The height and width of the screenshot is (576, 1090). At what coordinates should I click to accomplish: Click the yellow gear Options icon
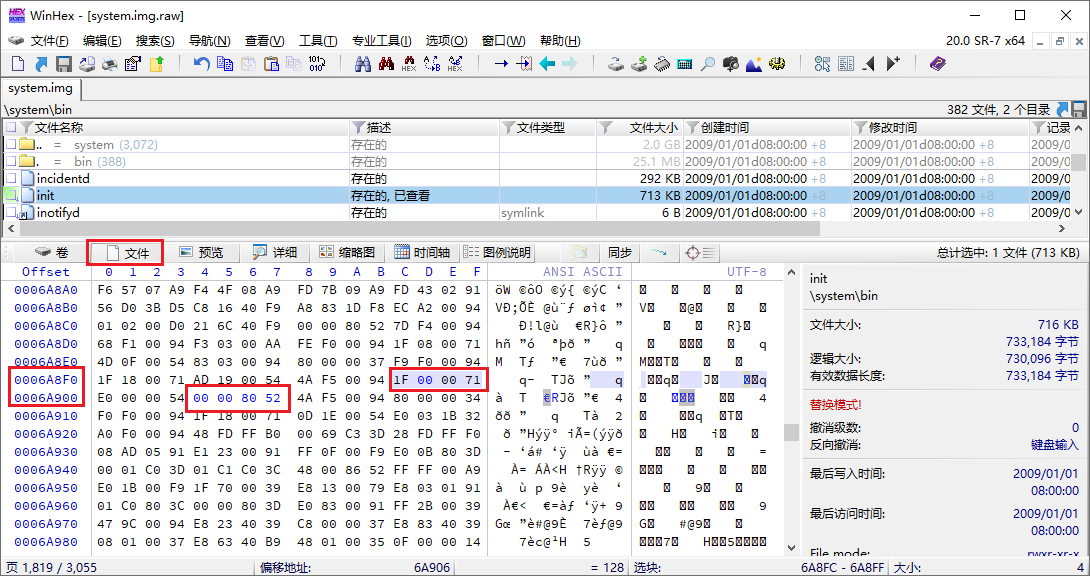pyautogui.click(x=777, y=64)
